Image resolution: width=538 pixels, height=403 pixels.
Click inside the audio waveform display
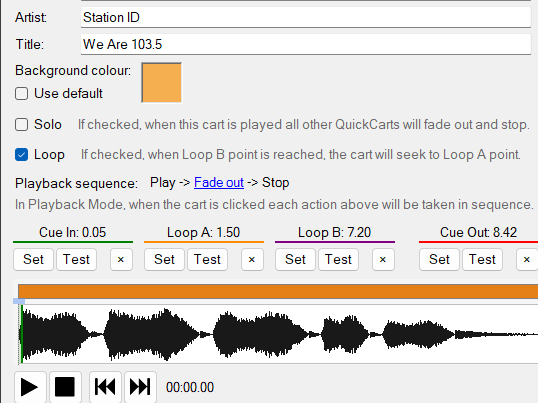278,334
